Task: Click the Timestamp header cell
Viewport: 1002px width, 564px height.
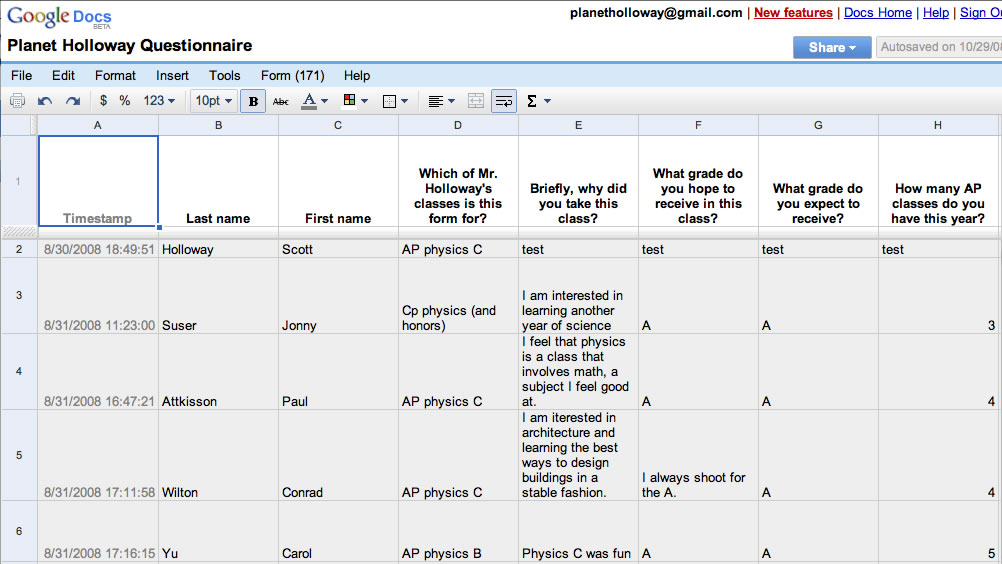Action: 98,181
